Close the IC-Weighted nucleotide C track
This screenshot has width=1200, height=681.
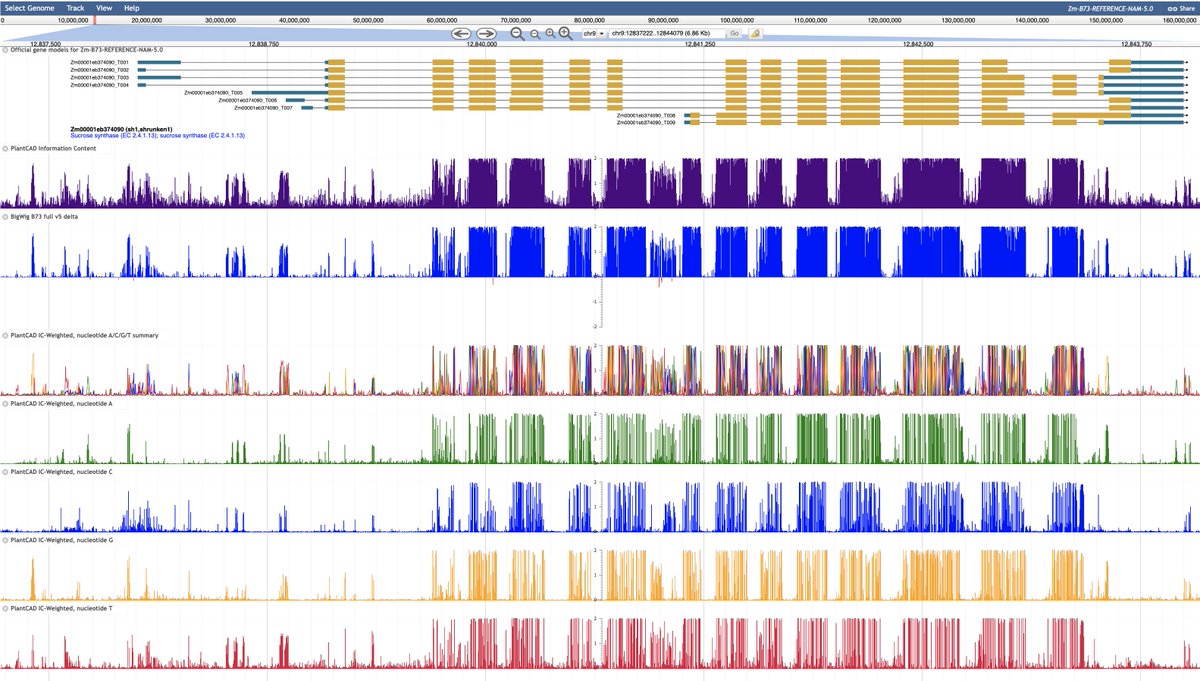point(5,471)
